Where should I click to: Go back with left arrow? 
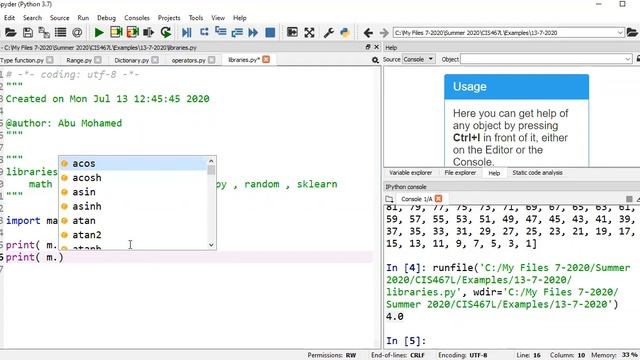click(x=368, y=33)
